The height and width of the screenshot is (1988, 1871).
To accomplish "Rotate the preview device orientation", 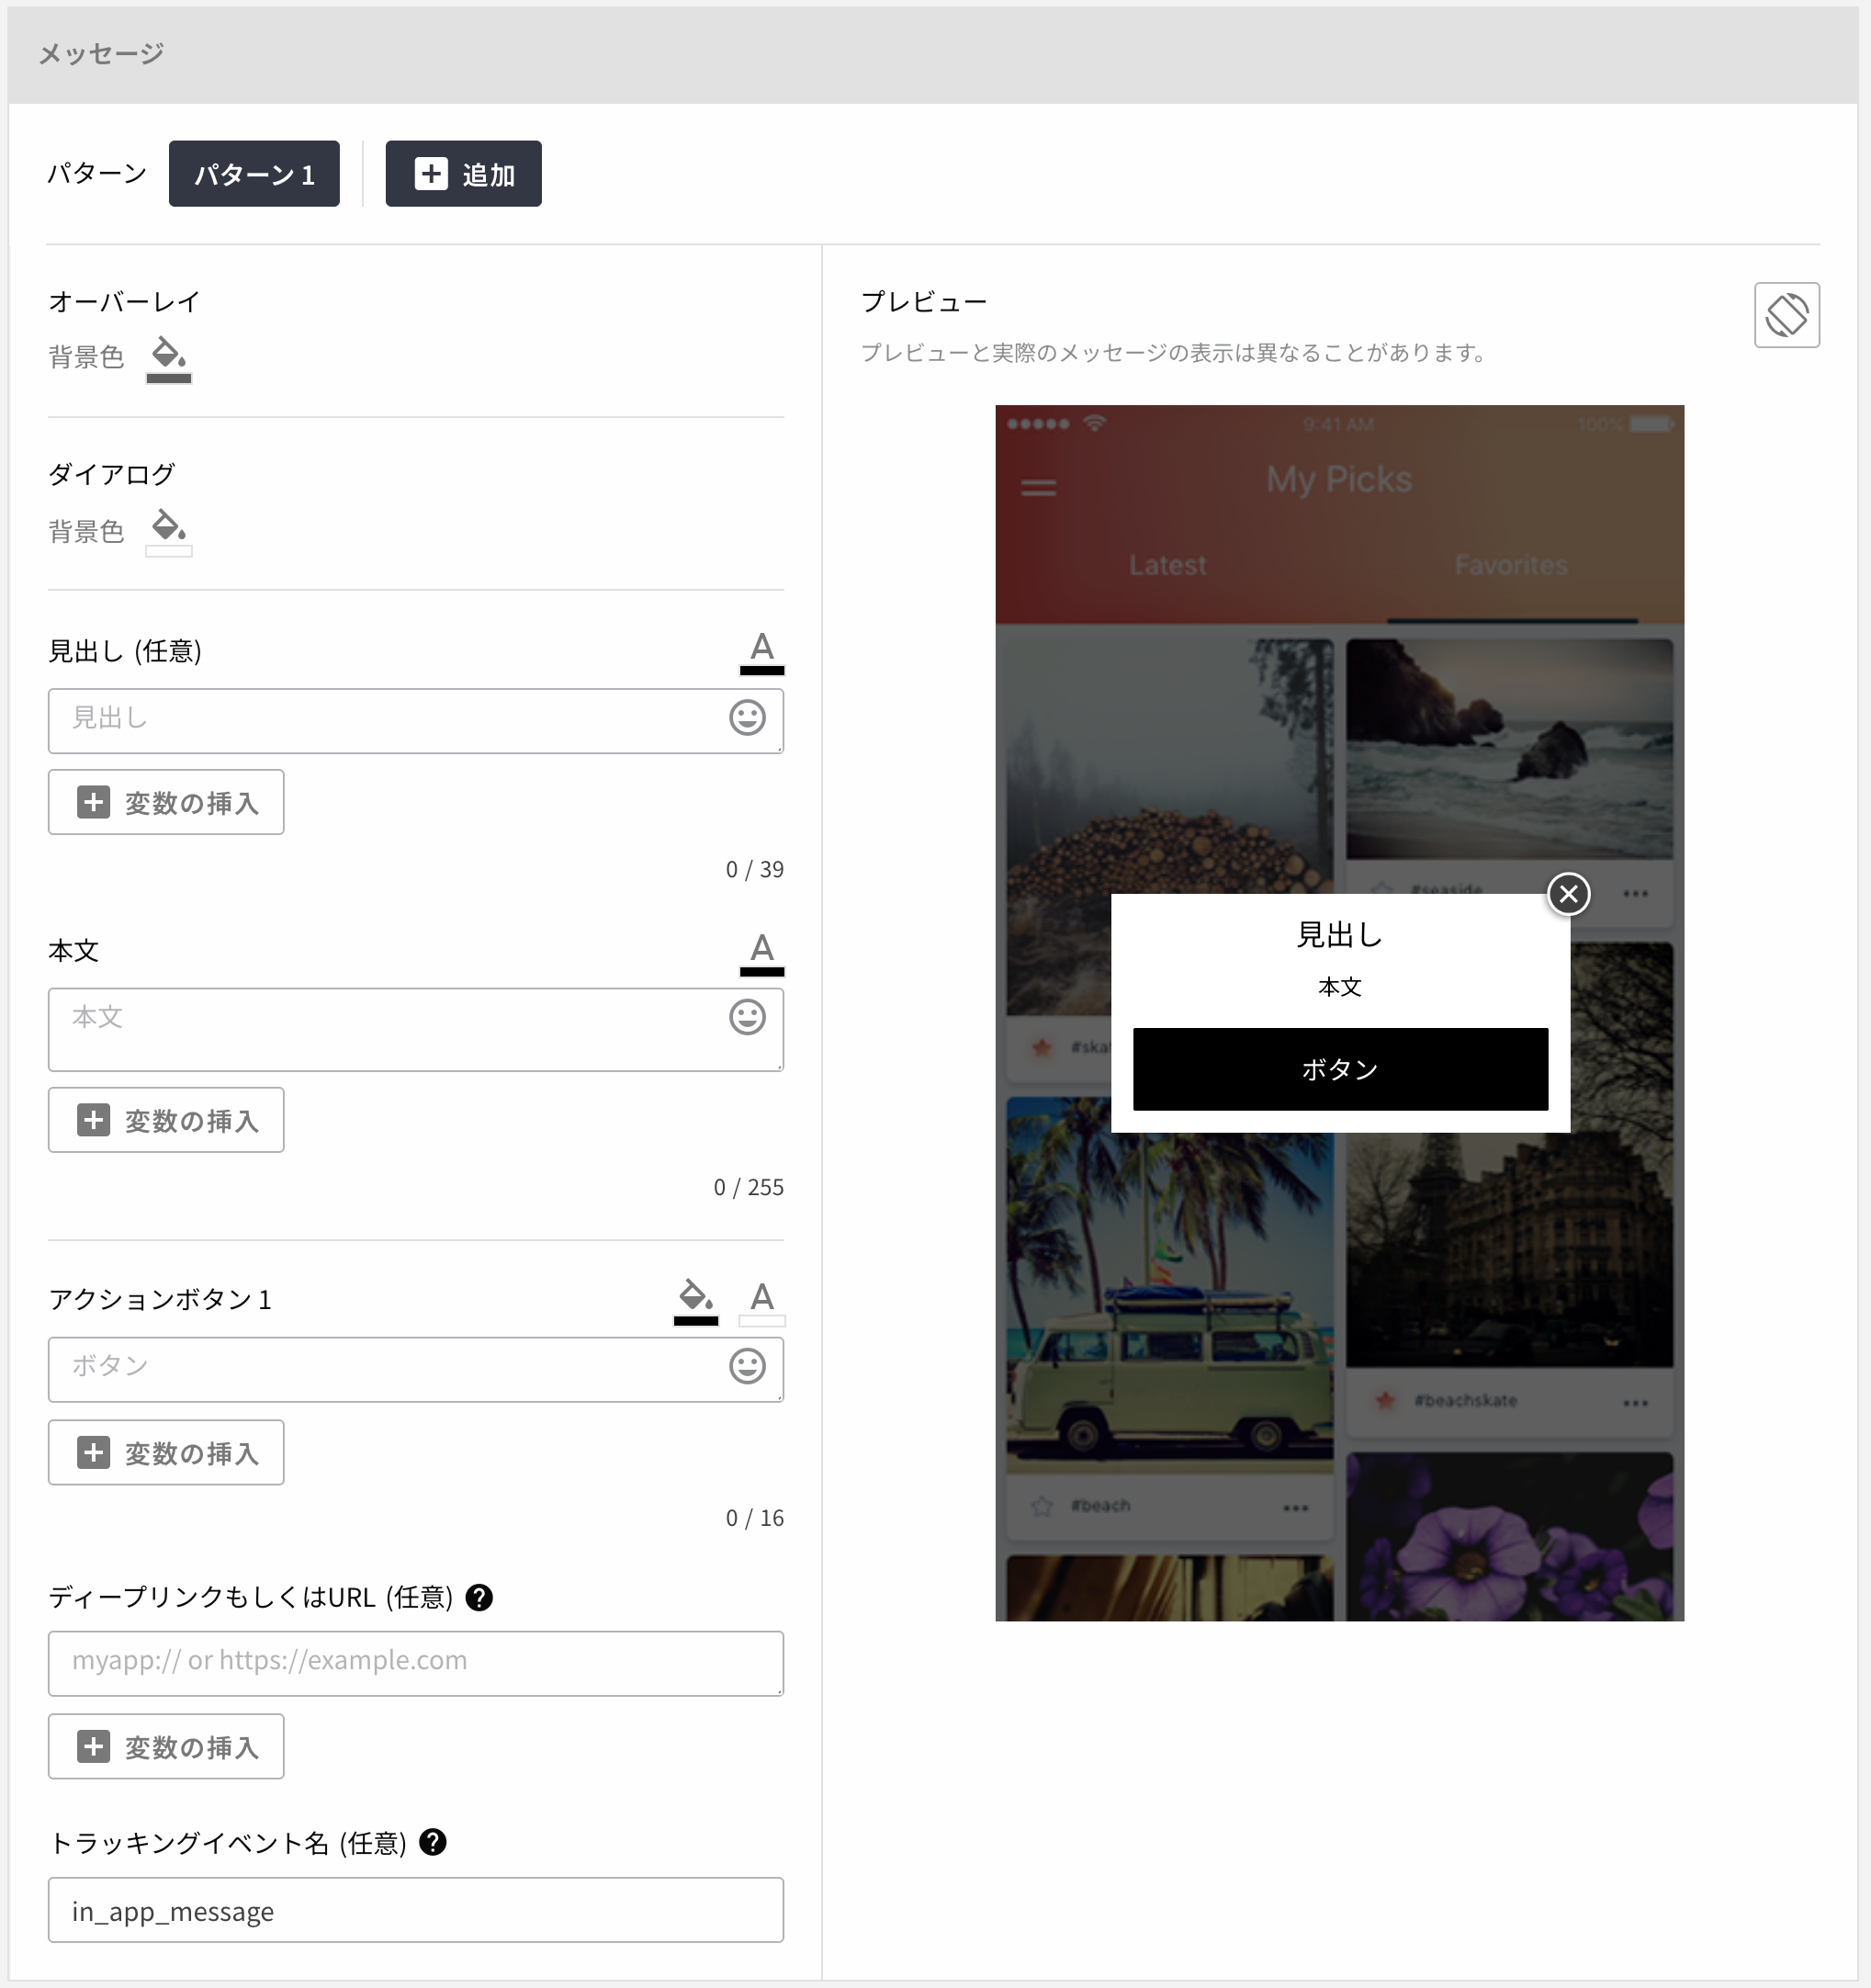I will click(1786, 315).
